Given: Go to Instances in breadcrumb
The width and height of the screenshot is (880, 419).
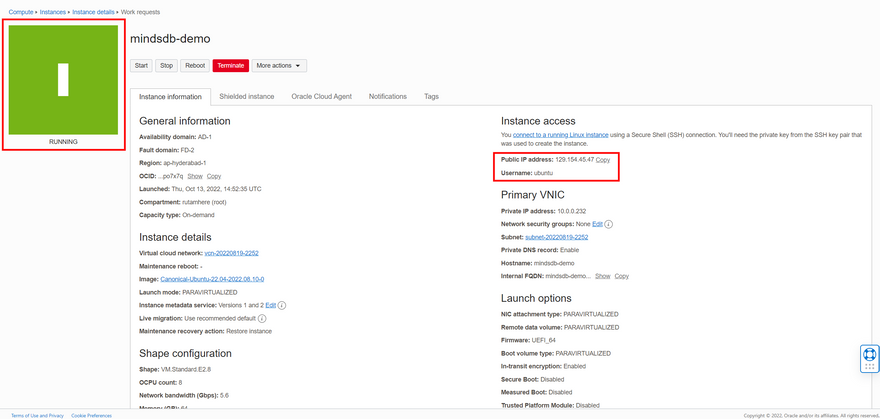Looking at the screenshot, I should coord(54,11).
